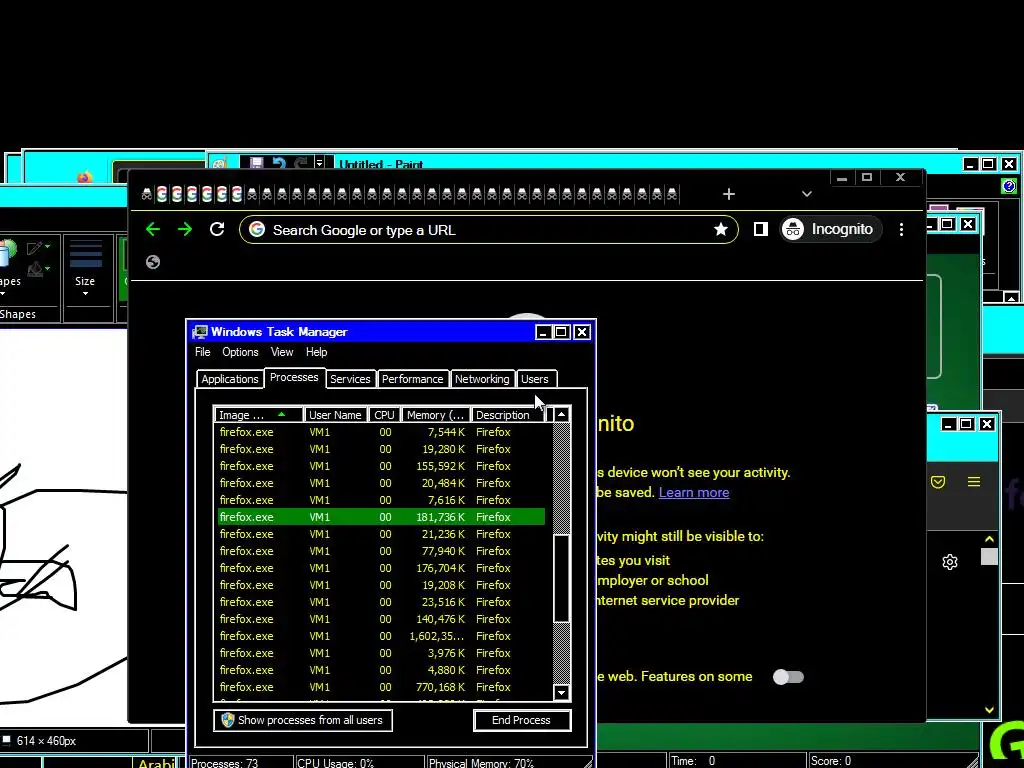
Task: Click the Firefox window's gray scrollbar thumb
Action: coord(989,556)
